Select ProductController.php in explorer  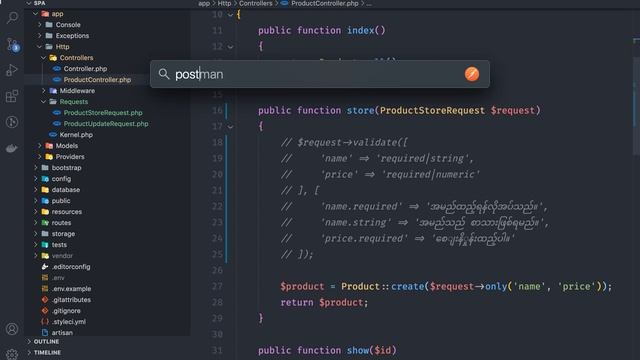click(x=97, y=80)
